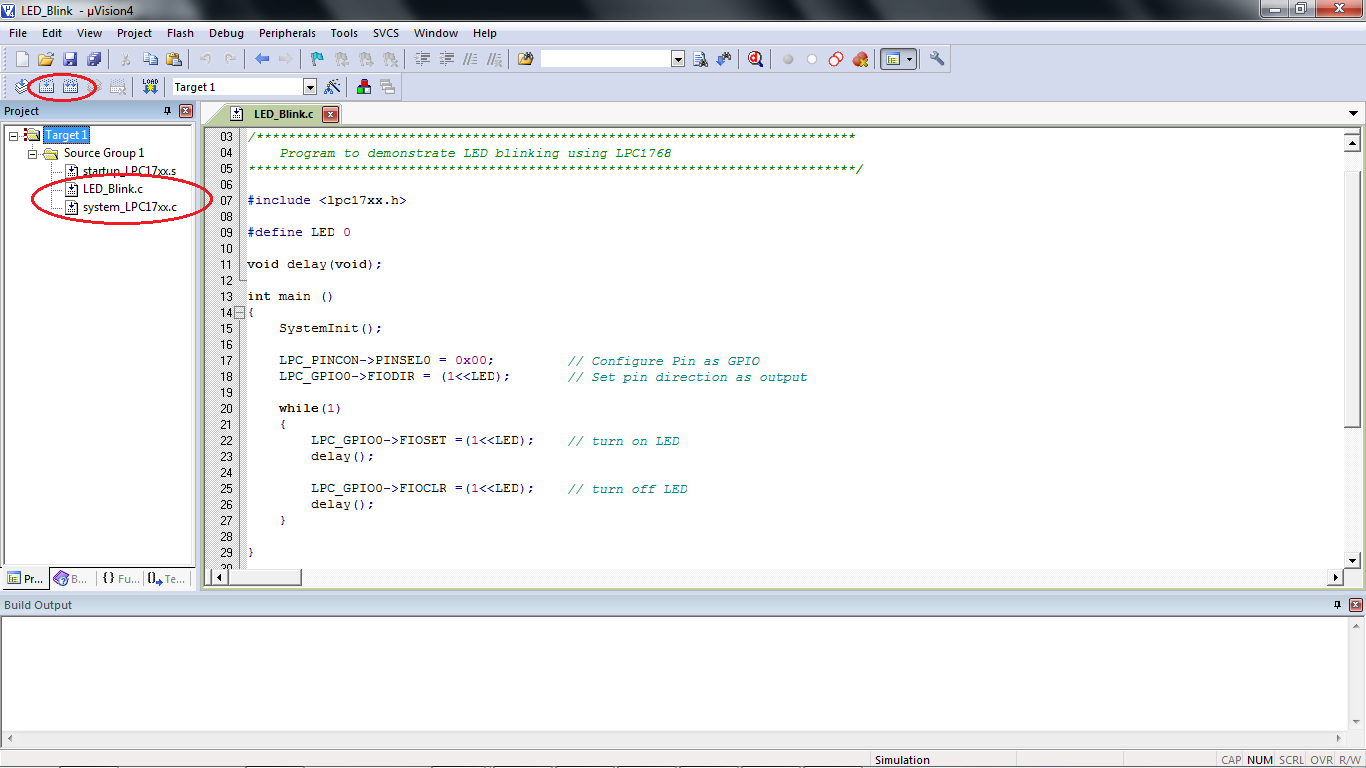The height and width of the screenshot is (768, 1366).
Task: Click the Build target icon
Action: (46, 87)
